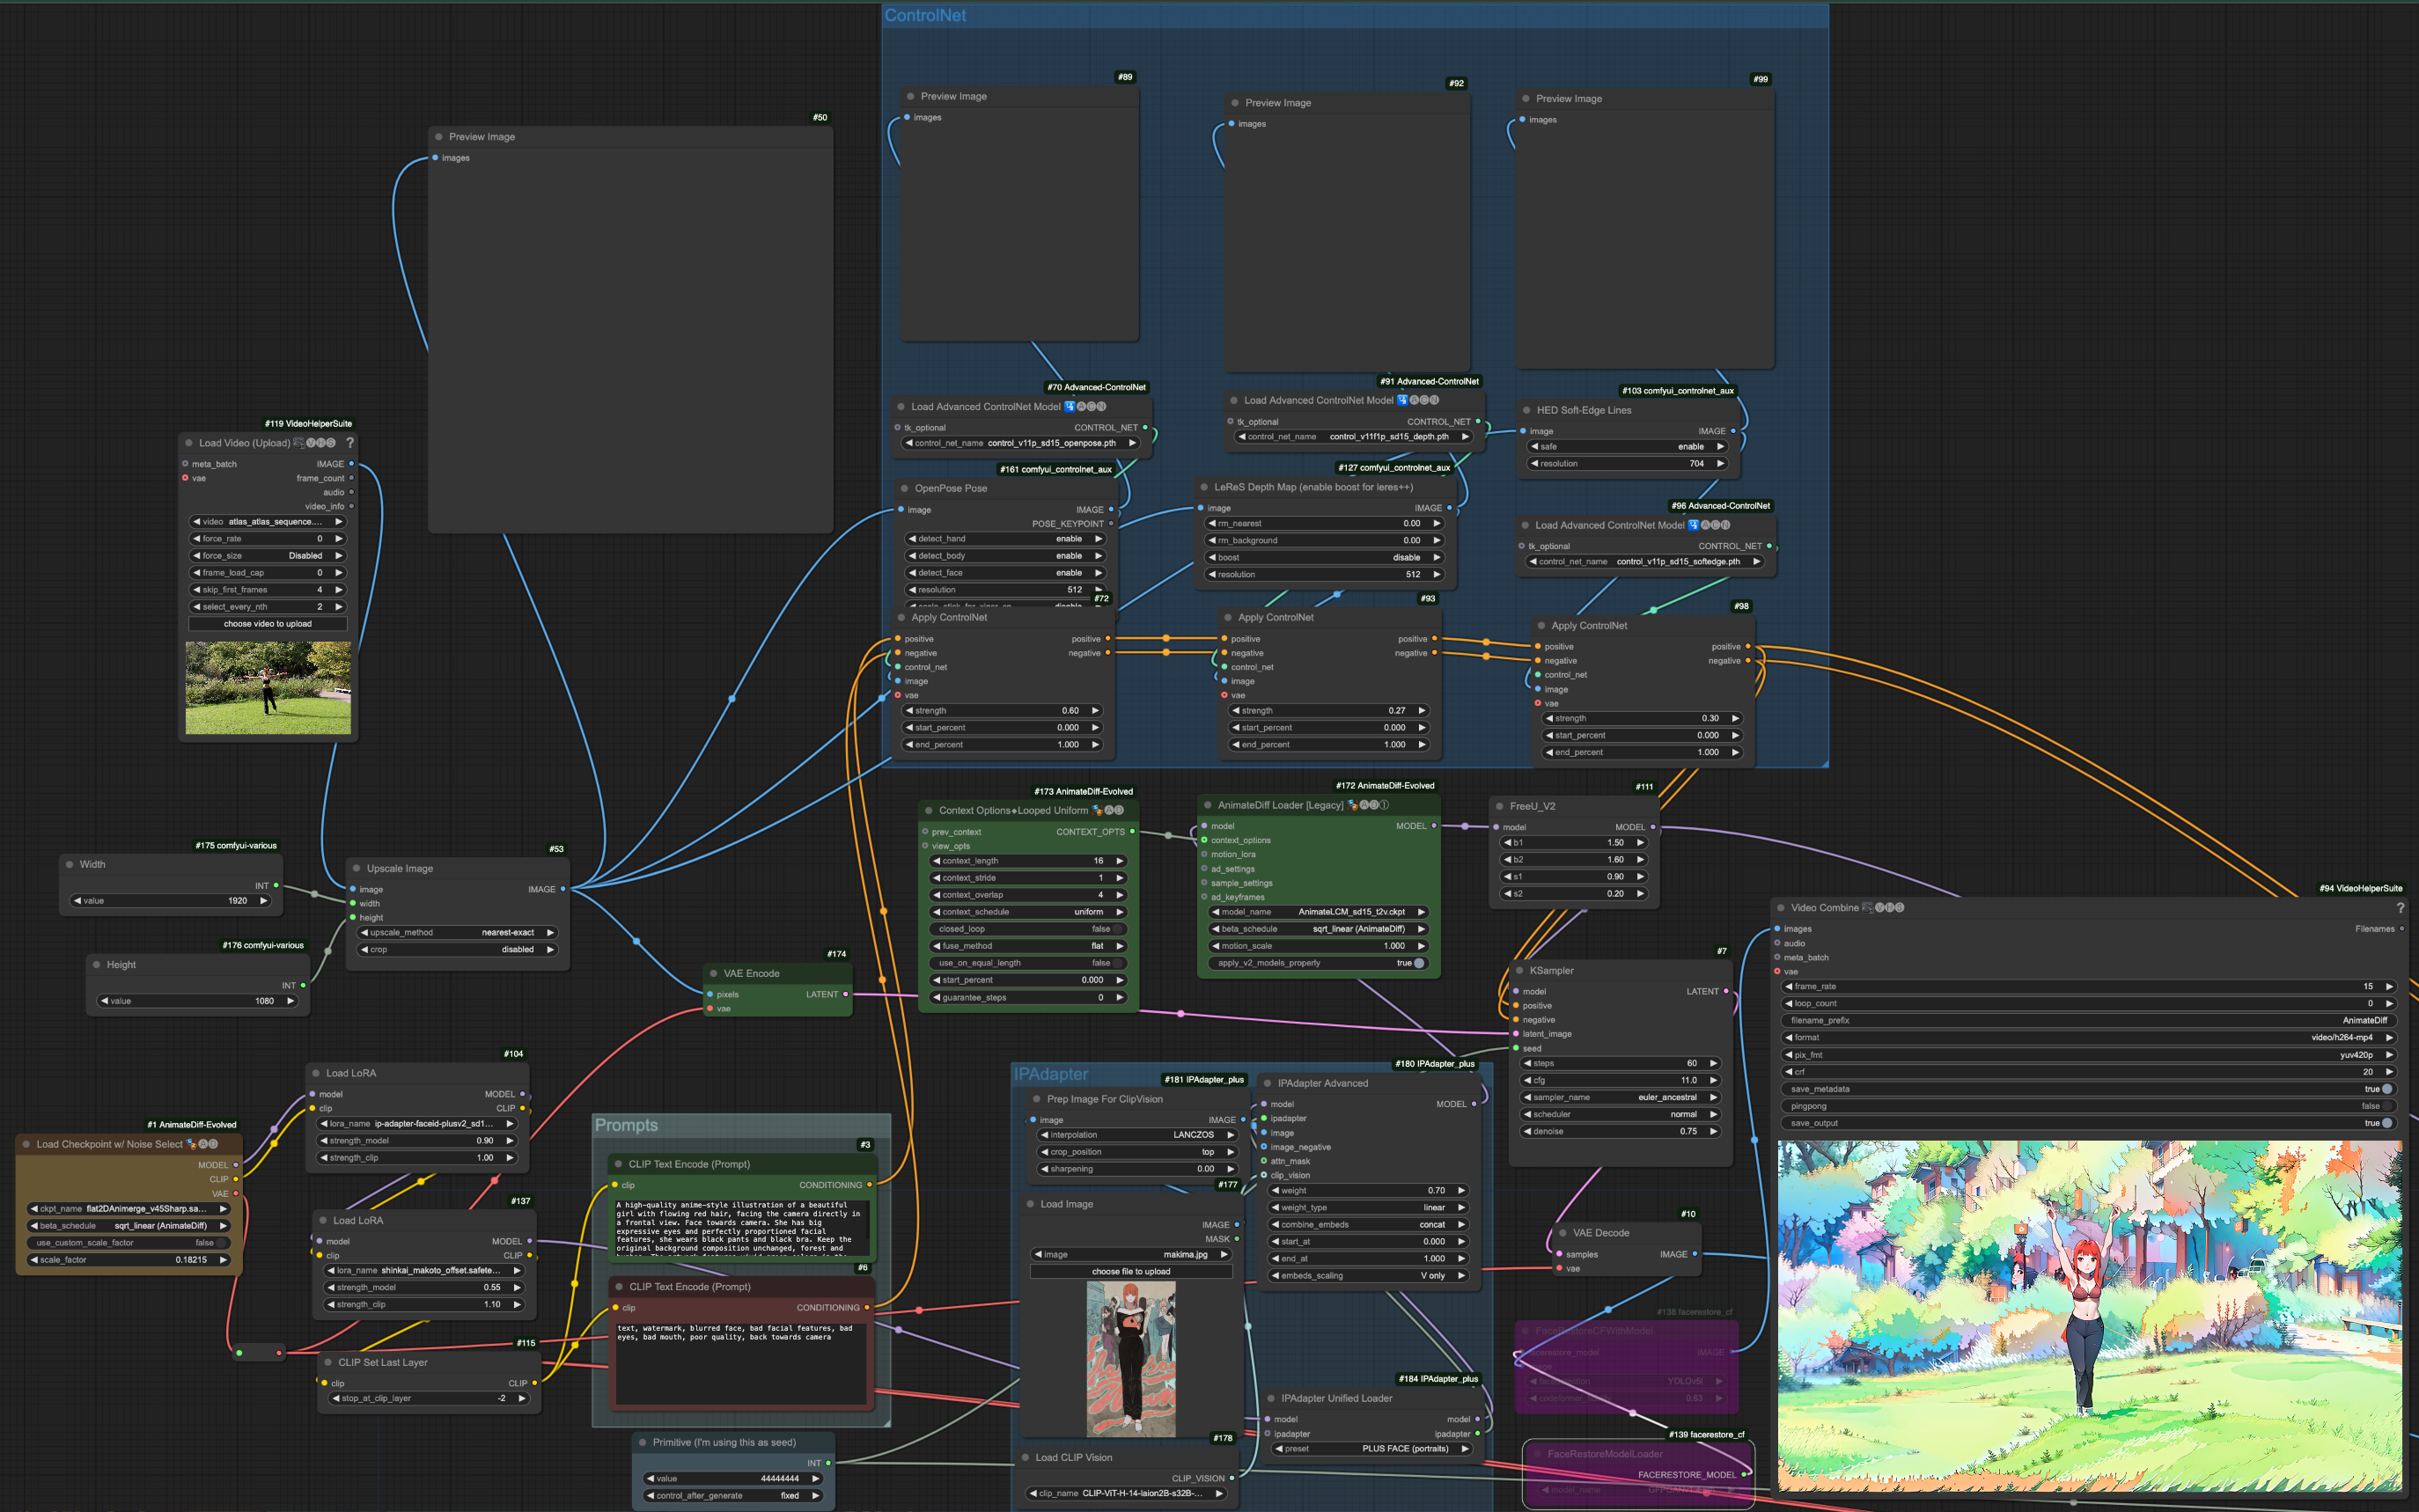The height and width of the screenshot is (1512, 2419).
Task: Disable save_metadata toggle in Video Combine
Action: [x=2386, y=1089]
